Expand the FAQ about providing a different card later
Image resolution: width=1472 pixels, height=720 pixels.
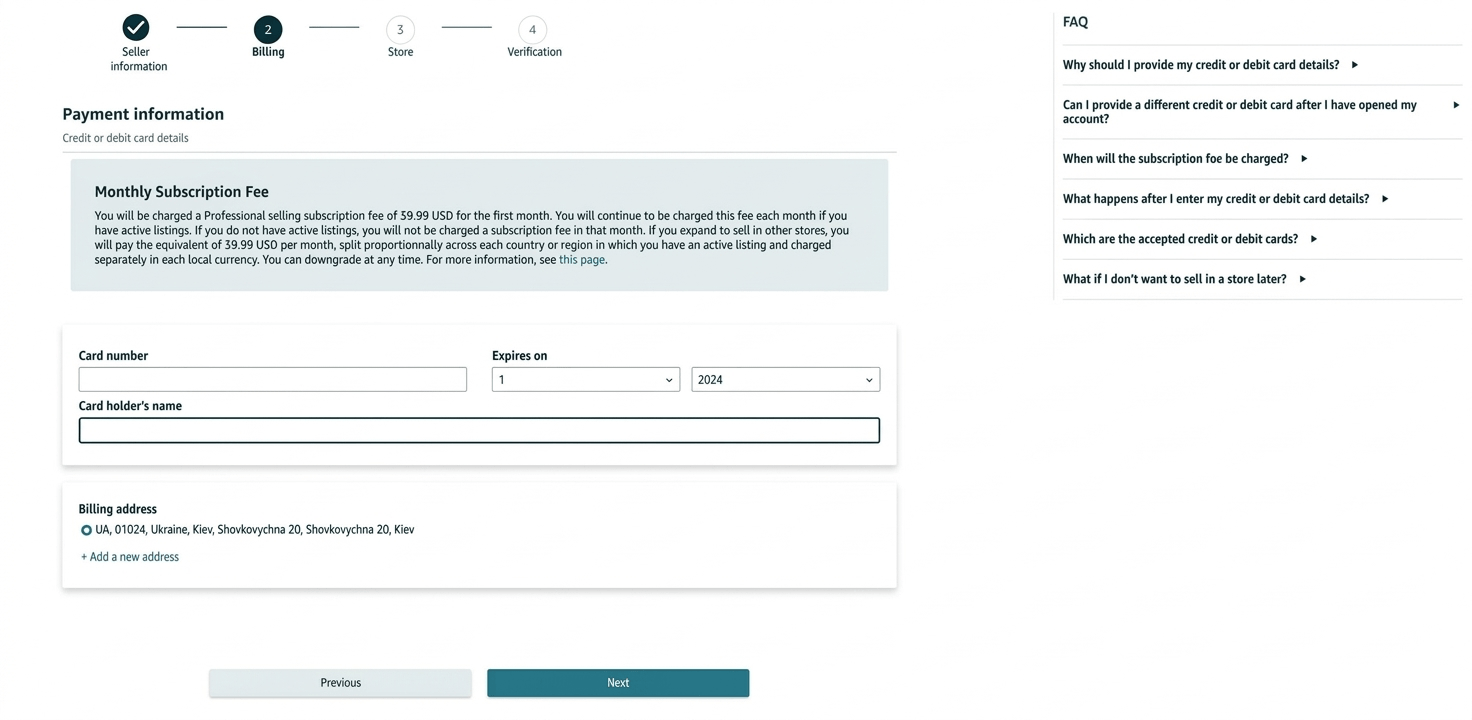1240,111
